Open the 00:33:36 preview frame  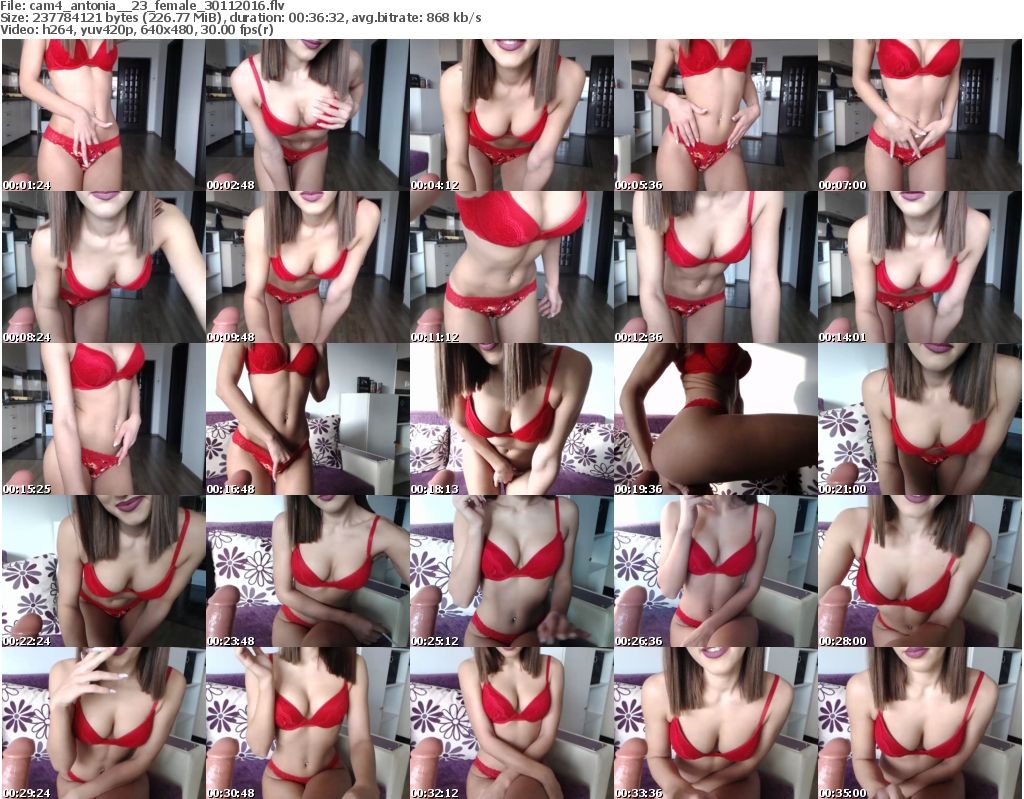(715, 723)
